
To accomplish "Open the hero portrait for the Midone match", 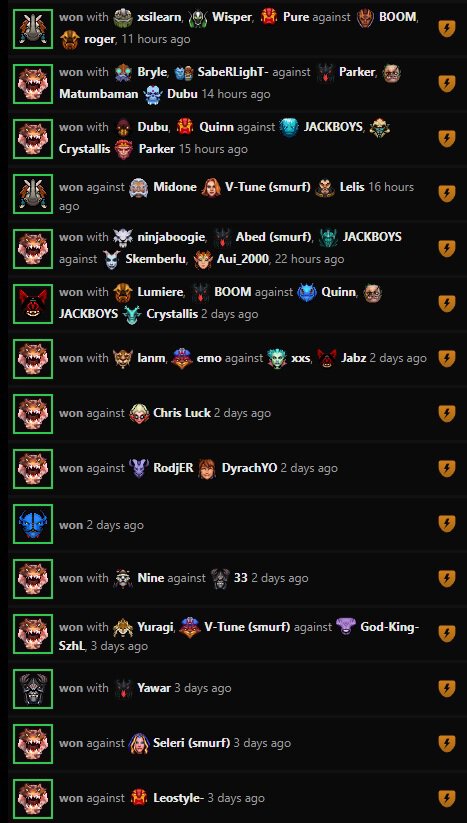I will [33, 194].
